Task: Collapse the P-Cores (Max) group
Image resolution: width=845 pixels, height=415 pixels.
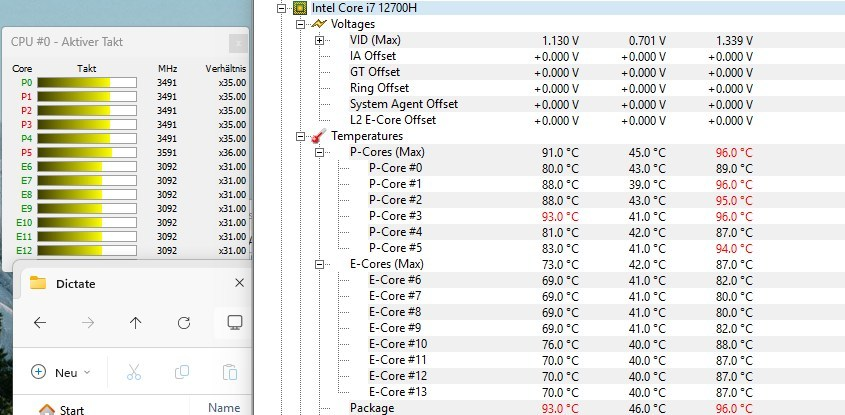Action: tap(320, 153)
